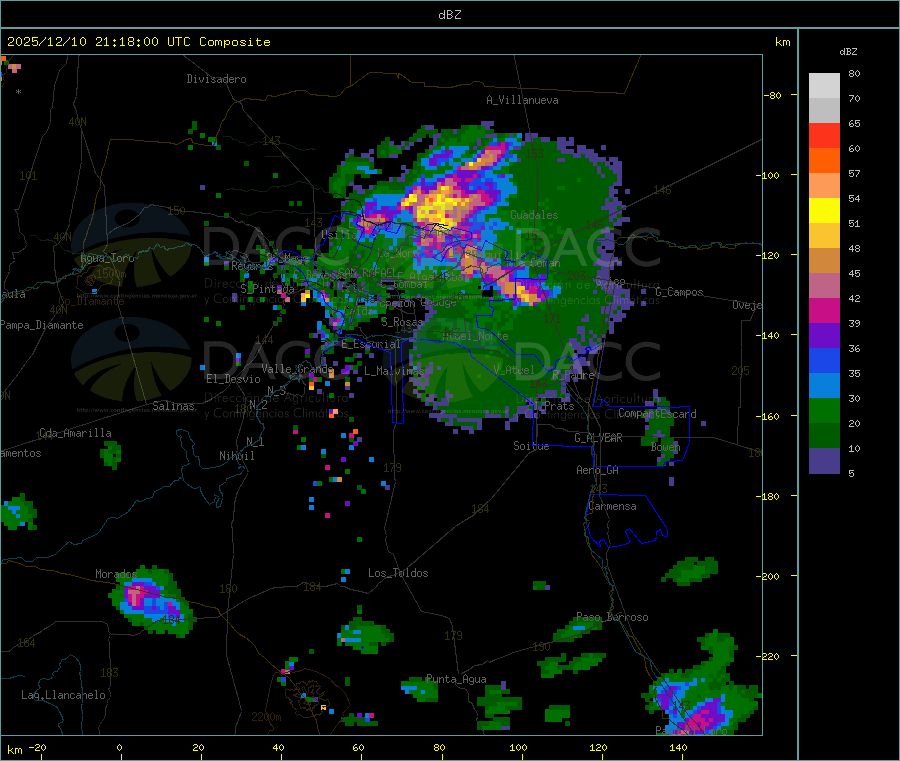Click the dBZ title at the top
900x761 pixels.
(449, 15)
